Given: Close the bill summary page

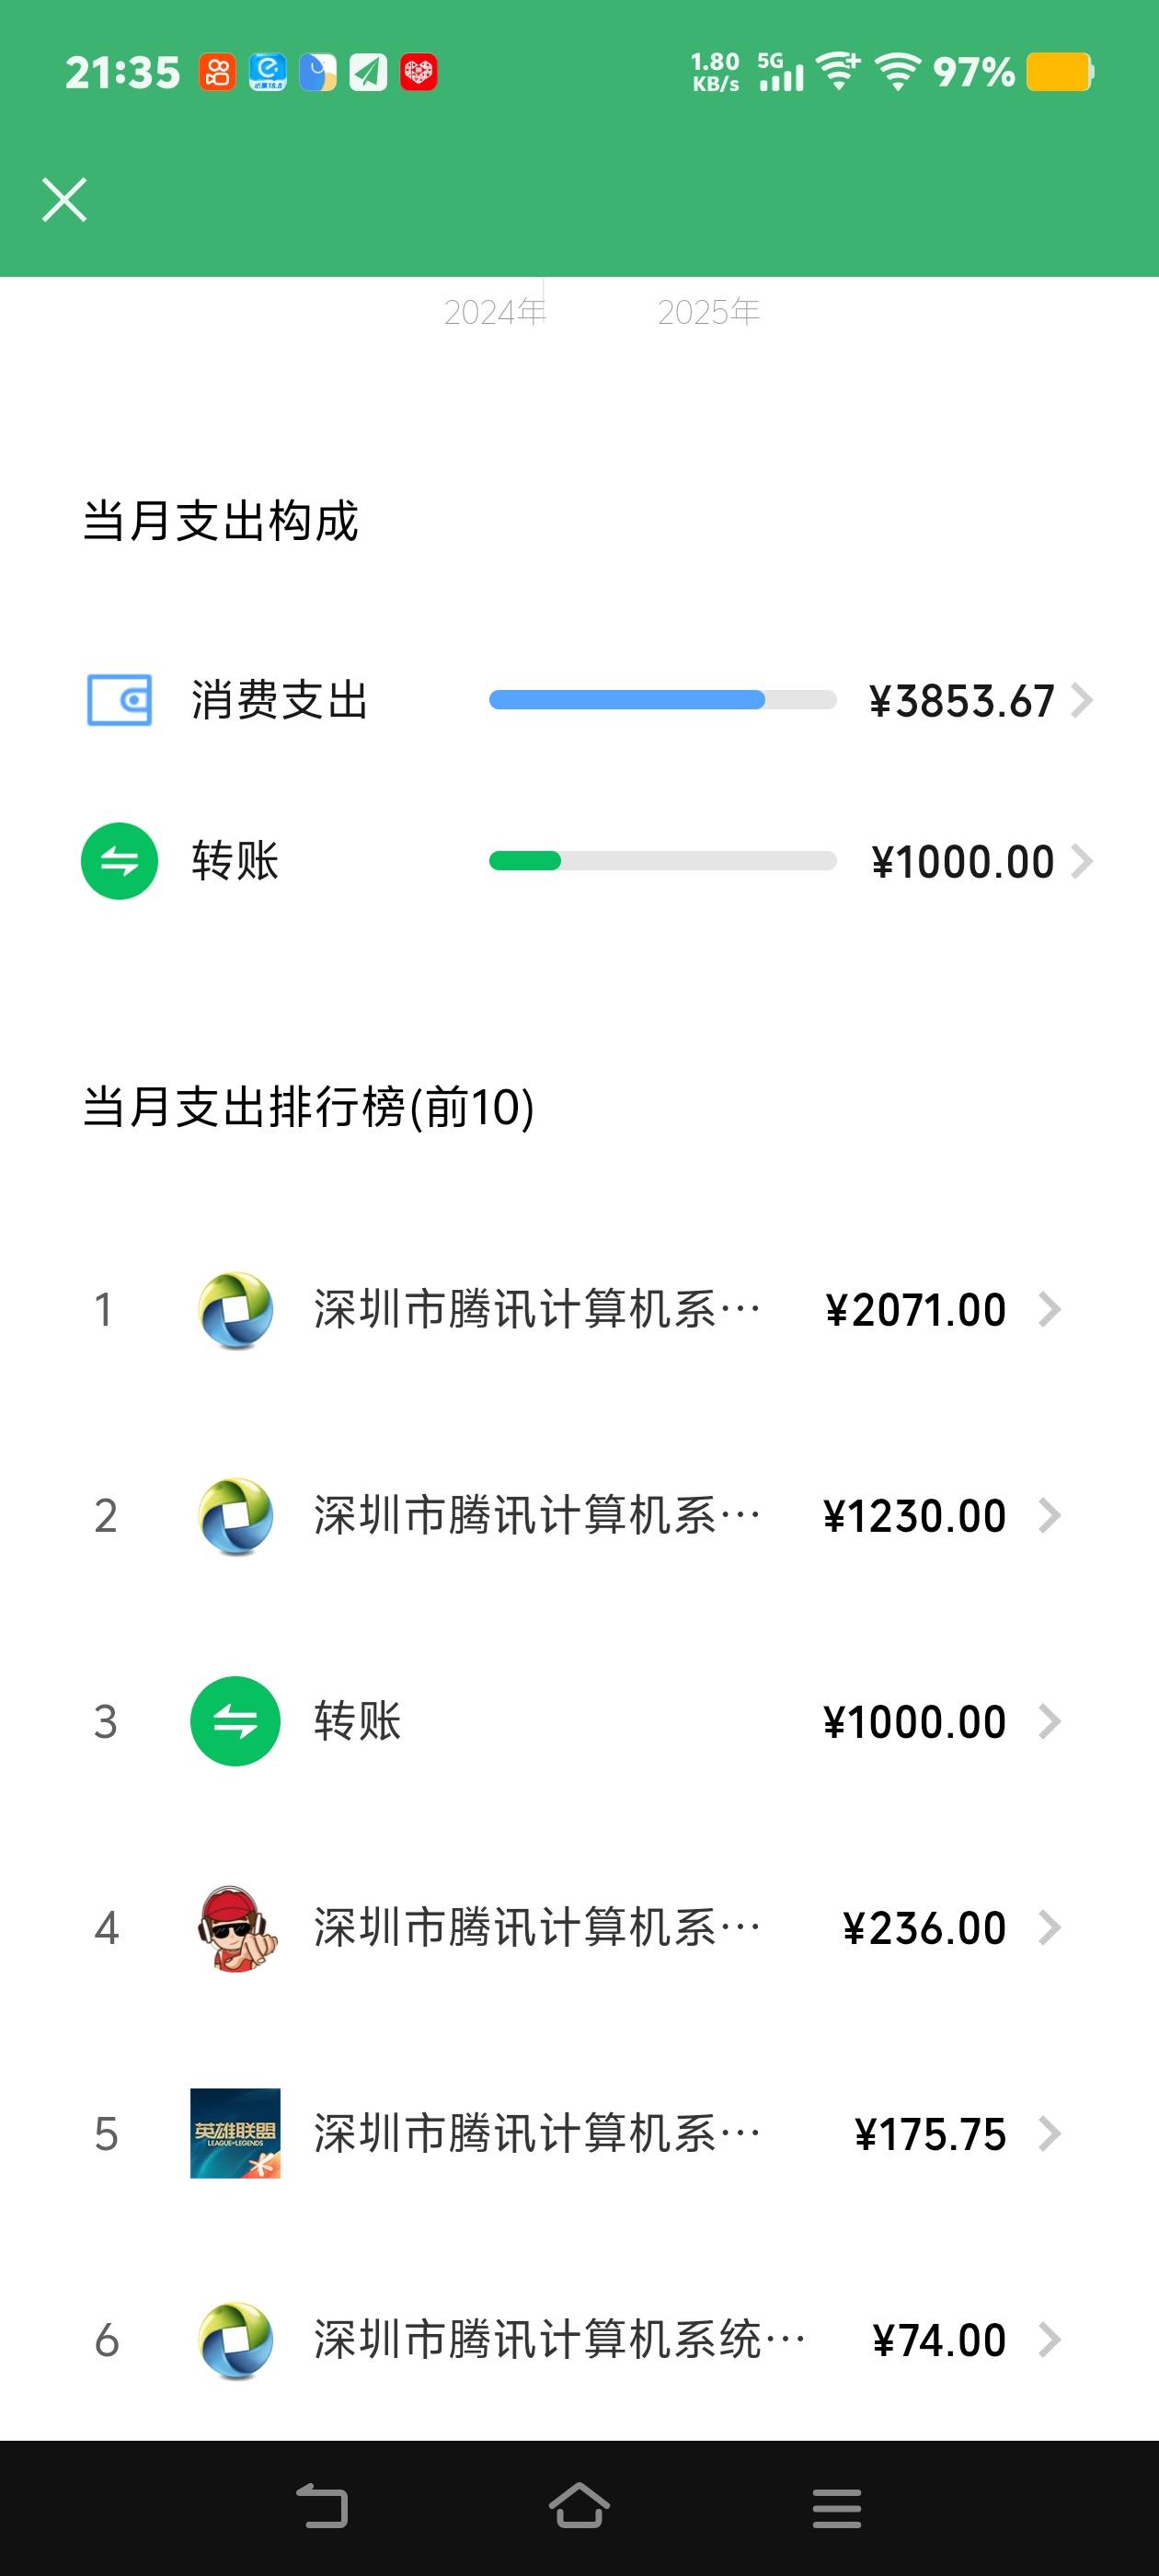Looking at the screenshot, I should (64, 199).
